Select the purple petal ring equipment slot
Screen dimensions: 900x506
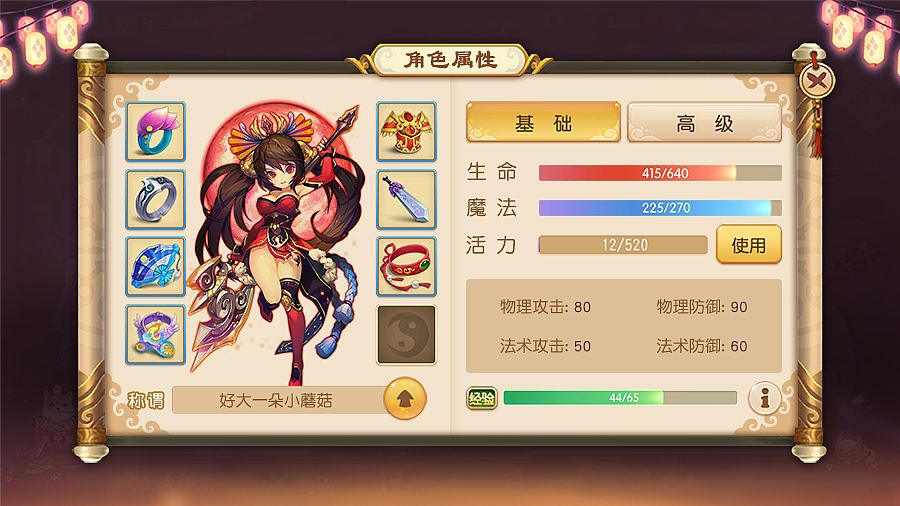pos(156,131)
